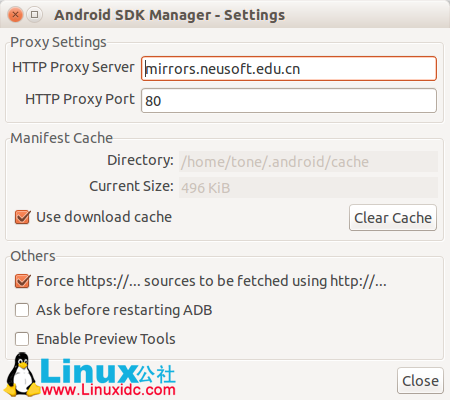Click the Tux penguin logo
This screenshot has height=400, width=450.
pos(22,374)
